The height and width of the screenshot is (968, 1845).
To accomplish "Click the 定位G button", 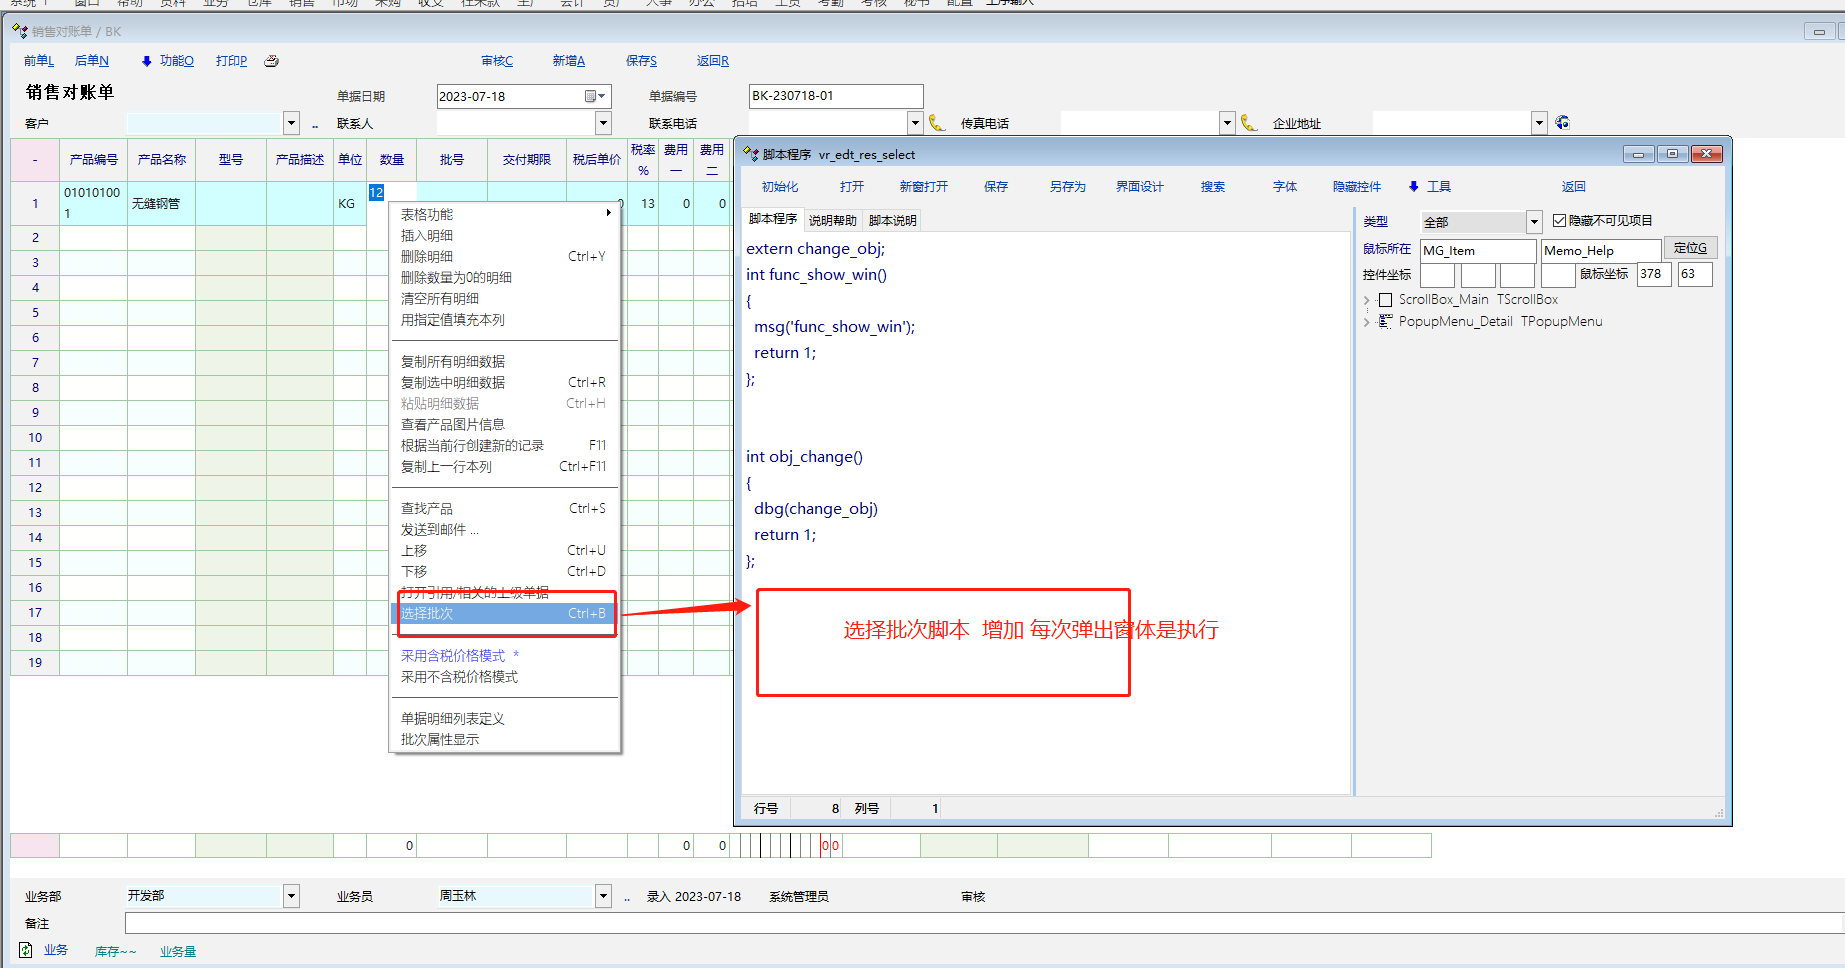I will (x=1689, y=248).
